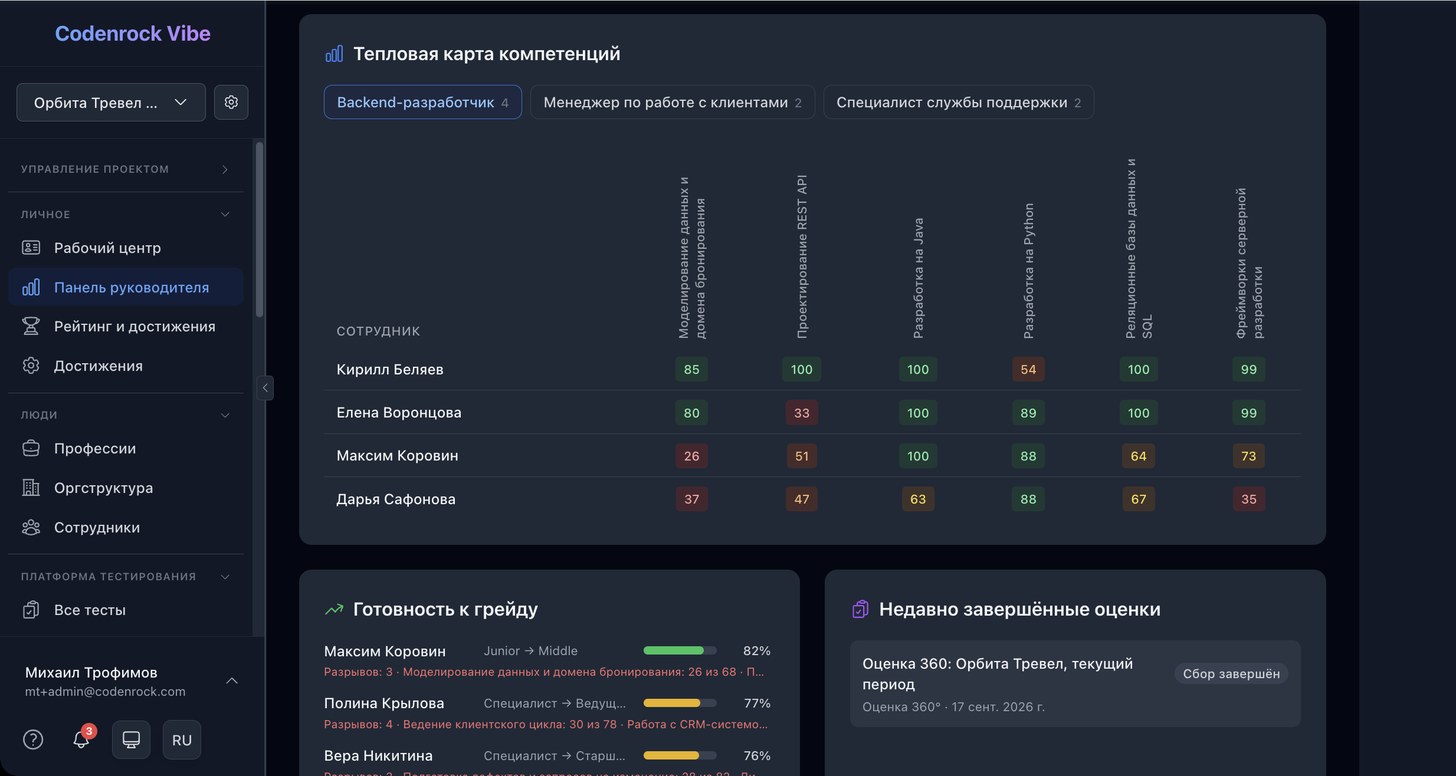
Task: Click the sidebar vertical scrollbar
Action: 260,229
